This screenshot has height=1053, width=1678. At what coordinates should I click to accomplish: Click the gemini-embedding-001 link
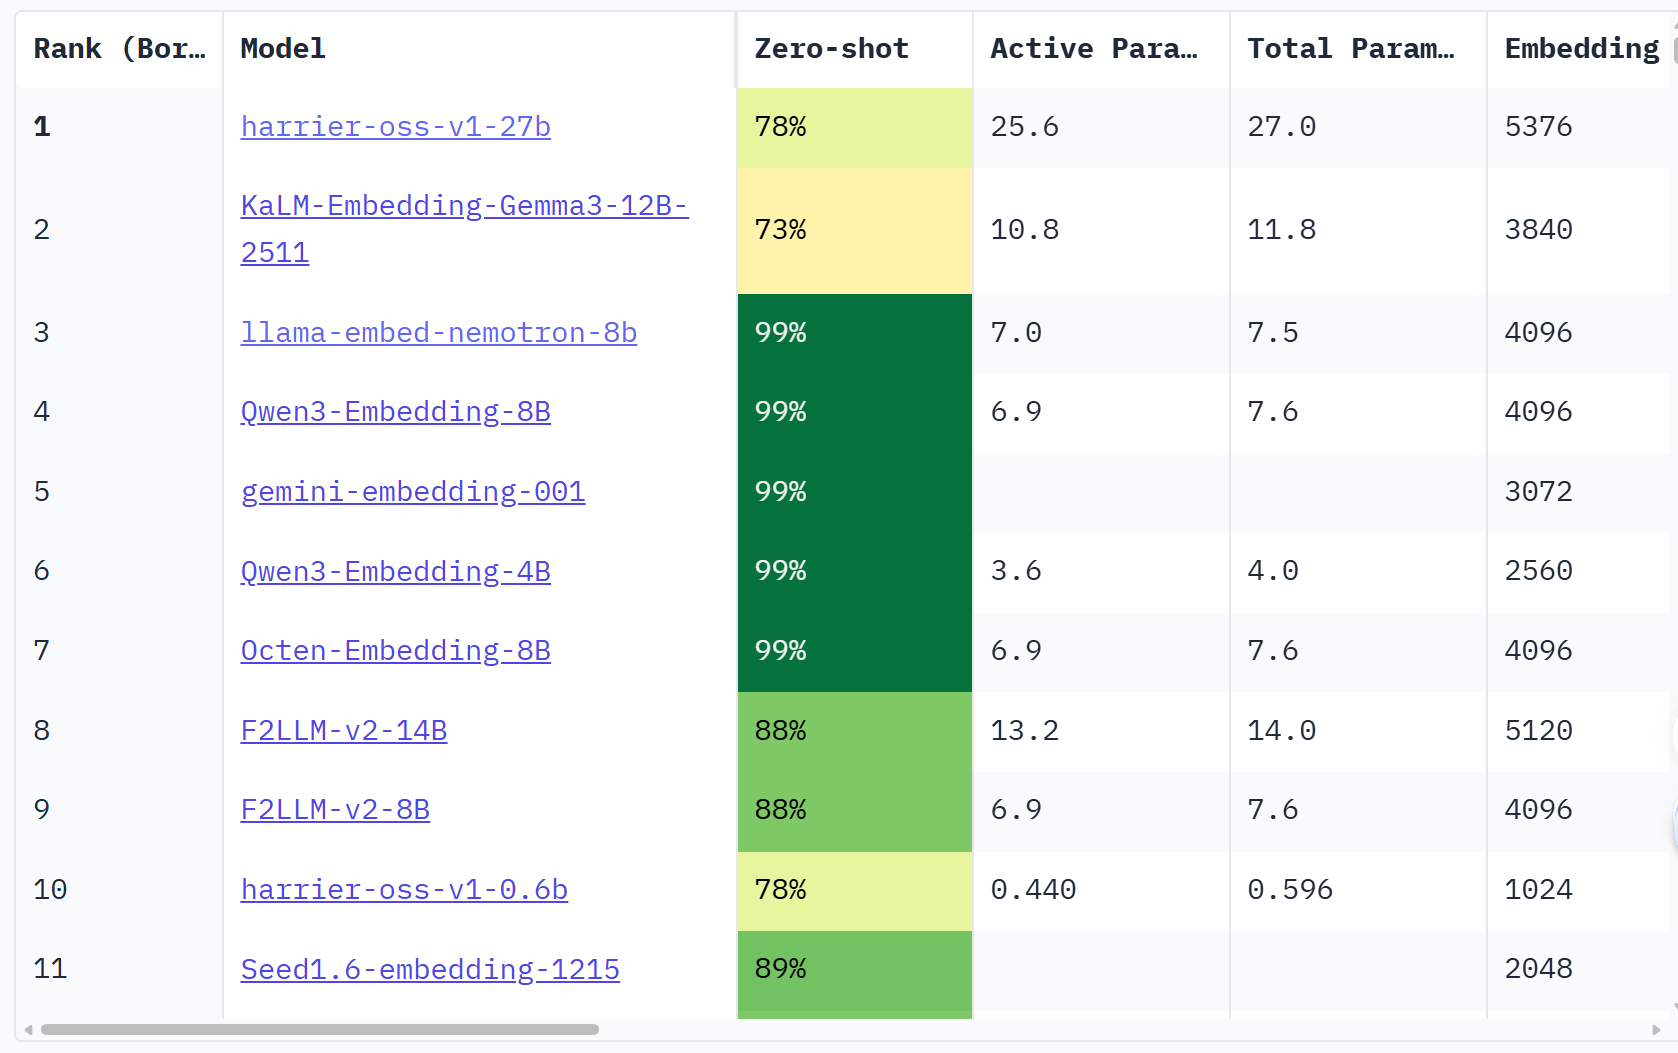[413, 492]
